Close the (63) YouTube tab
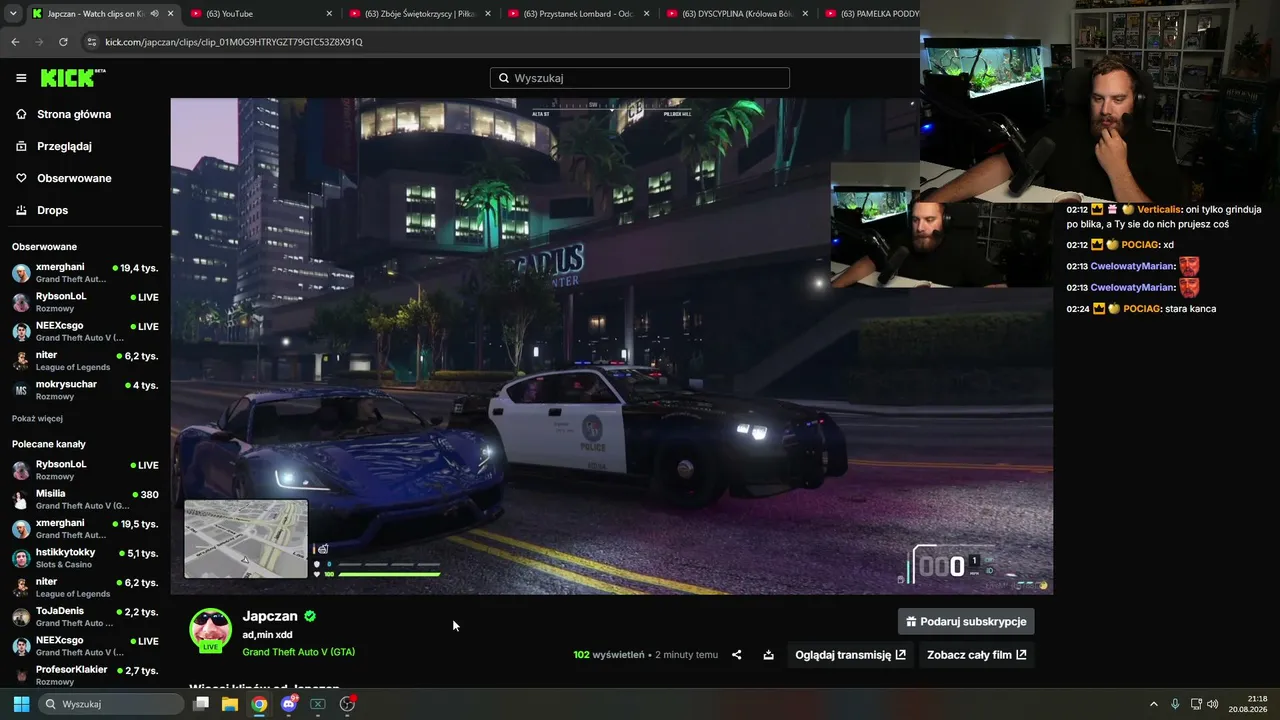The image size is (1280, 720). [x=329, y=14]
